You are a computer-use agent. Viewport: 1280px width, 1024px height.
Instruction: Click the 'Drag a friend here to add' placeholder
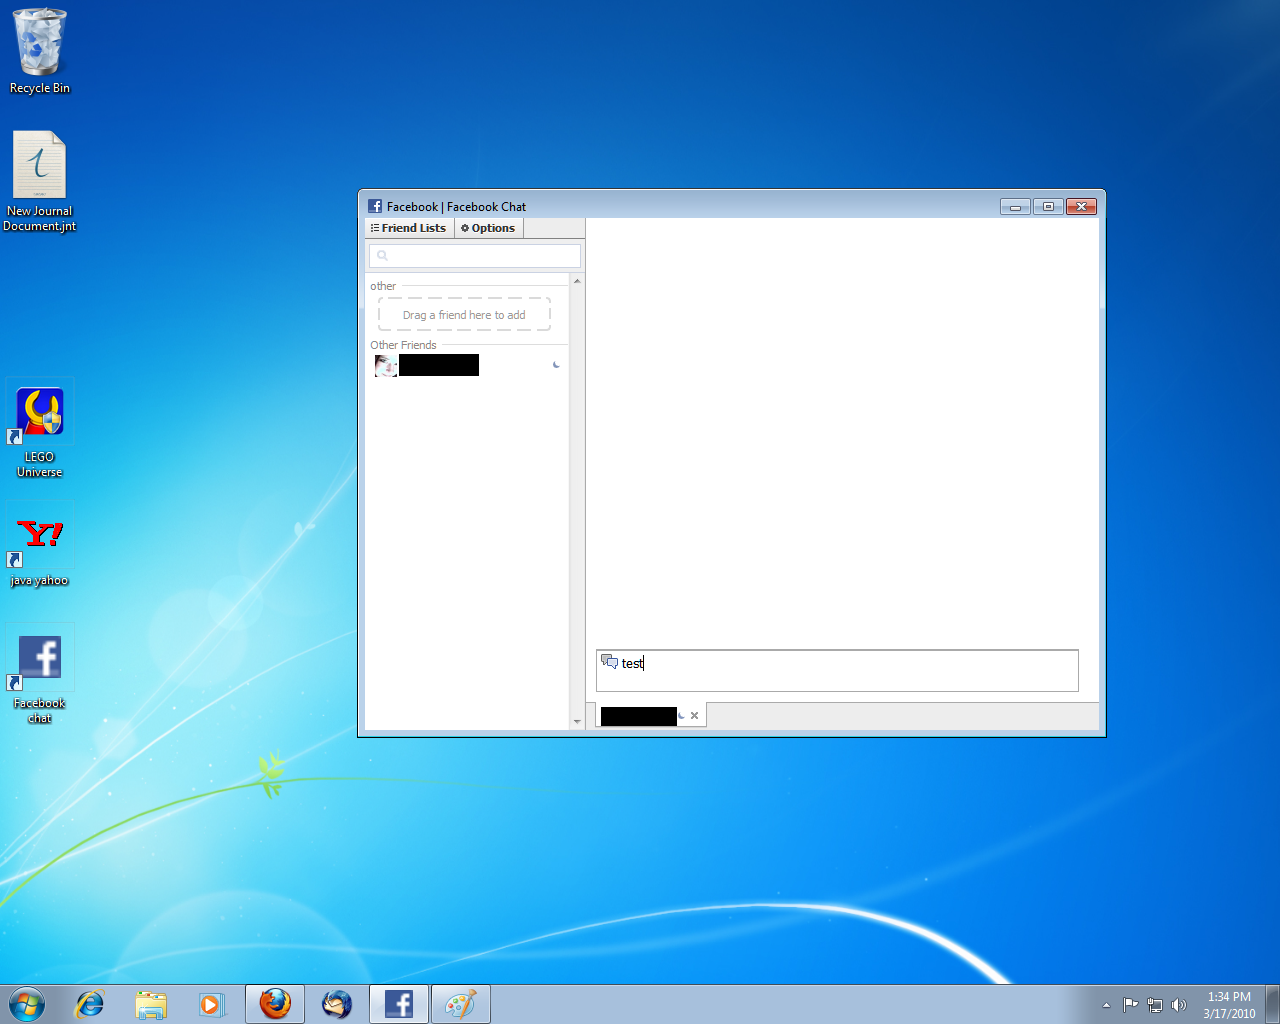[464, 314]
